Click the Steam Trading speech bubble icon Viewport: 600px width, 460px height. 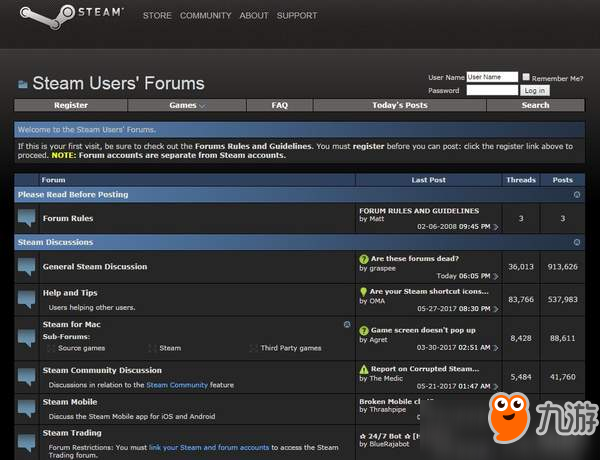(x=27, y=443)
